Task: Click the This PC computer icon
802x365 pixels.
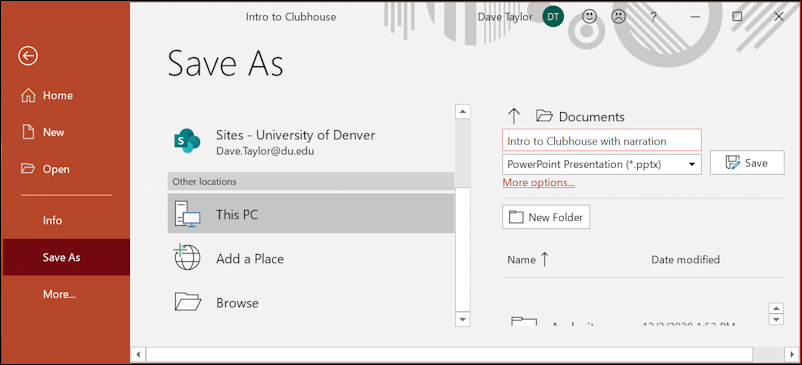Action: [187, 214]
